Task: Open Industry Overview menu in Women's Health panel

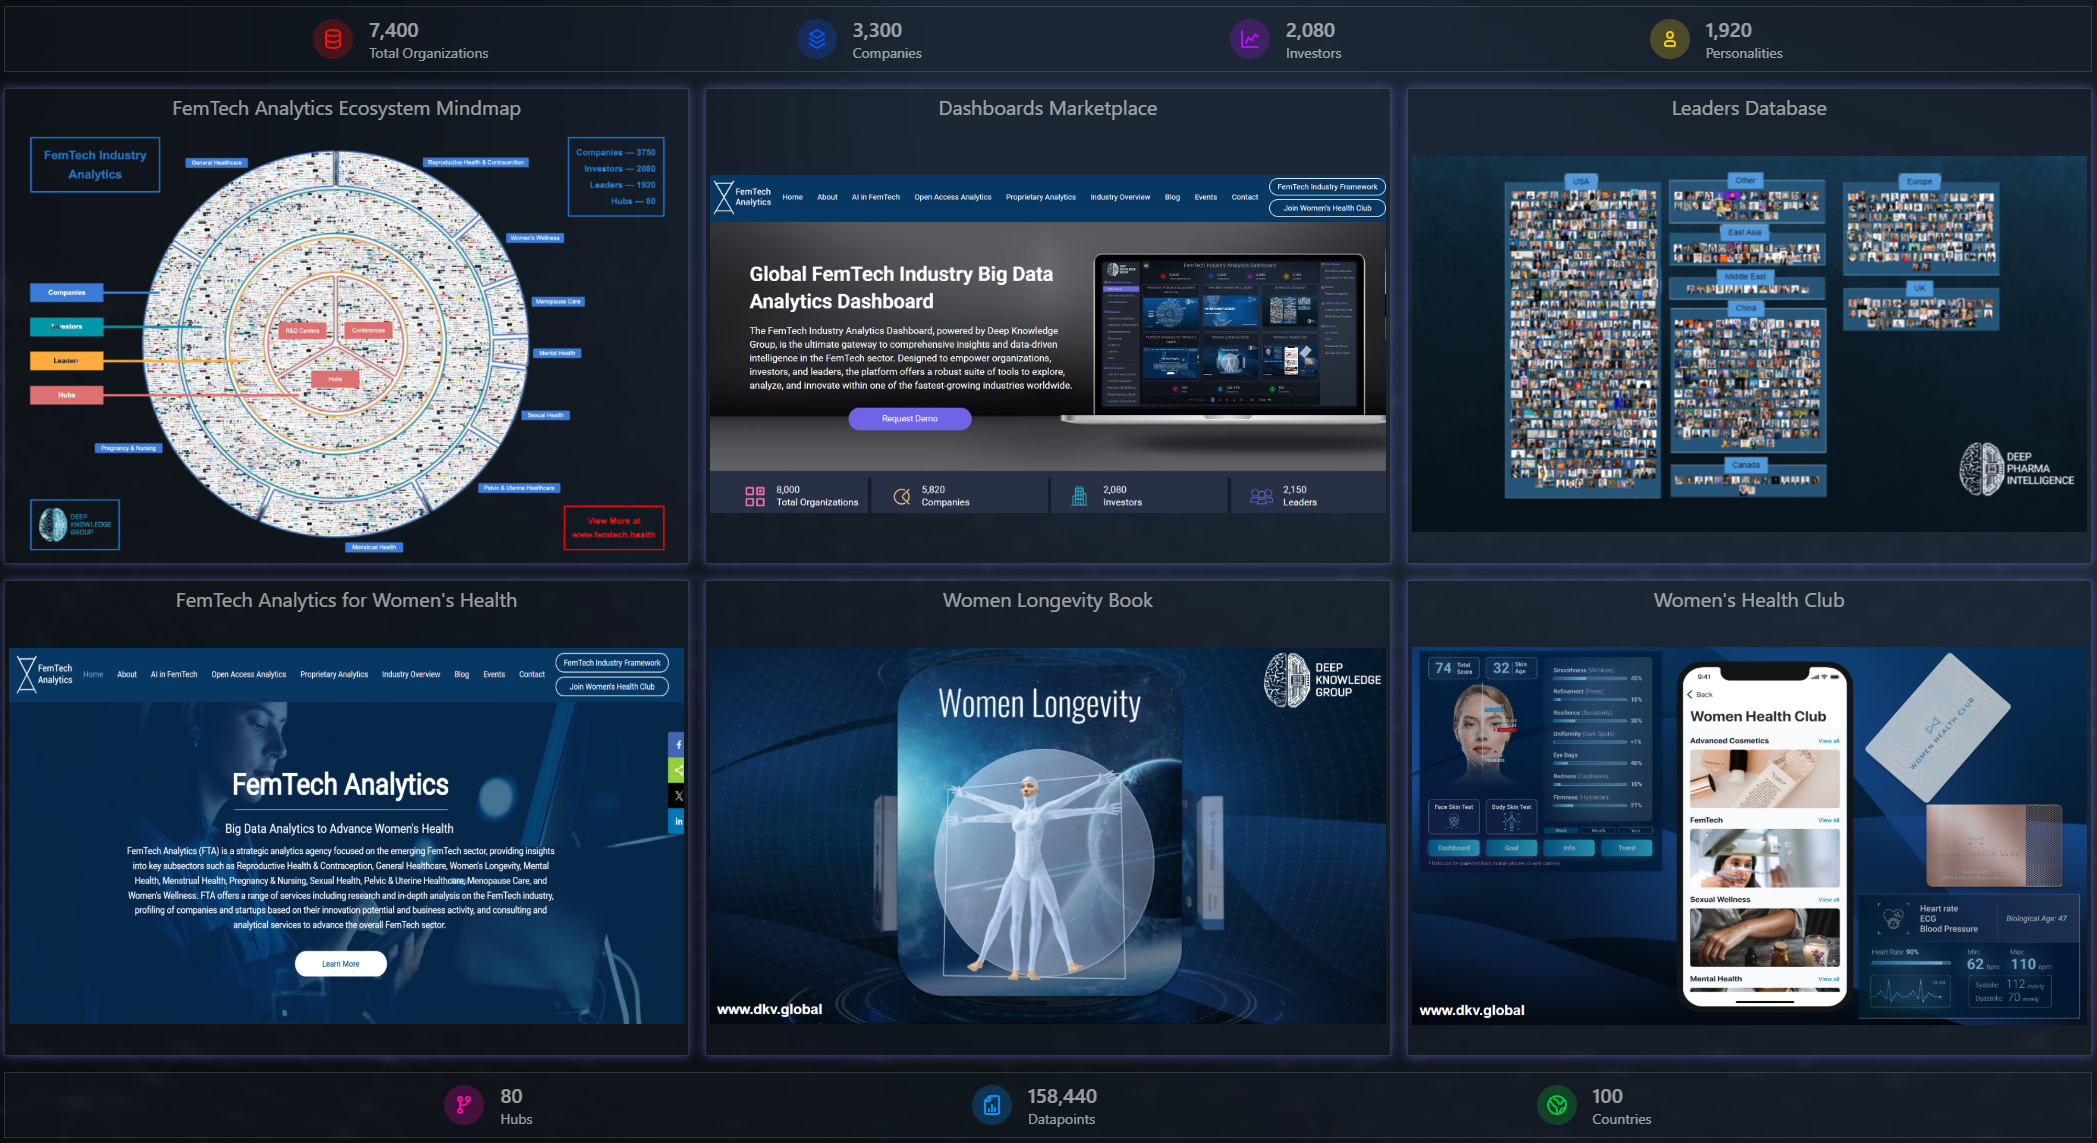Action: click(x=410, y=675)
